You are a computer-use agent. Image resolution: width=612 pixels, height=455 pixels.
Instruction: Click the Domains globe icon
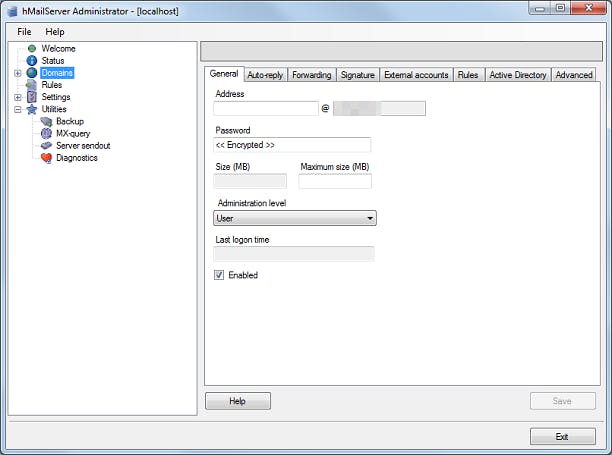[x=32, y=73]
